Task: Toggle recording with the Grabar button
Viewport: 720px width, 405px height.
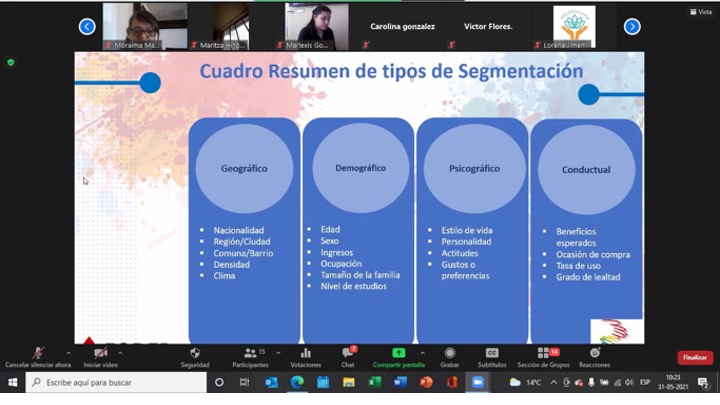Action: 451,355
